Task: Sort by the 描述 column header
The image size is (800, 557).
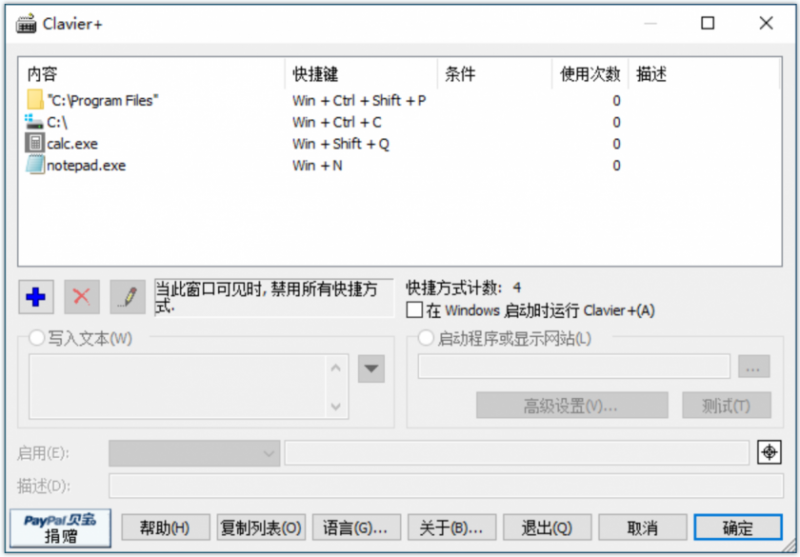Action: (x=704, y=74)
